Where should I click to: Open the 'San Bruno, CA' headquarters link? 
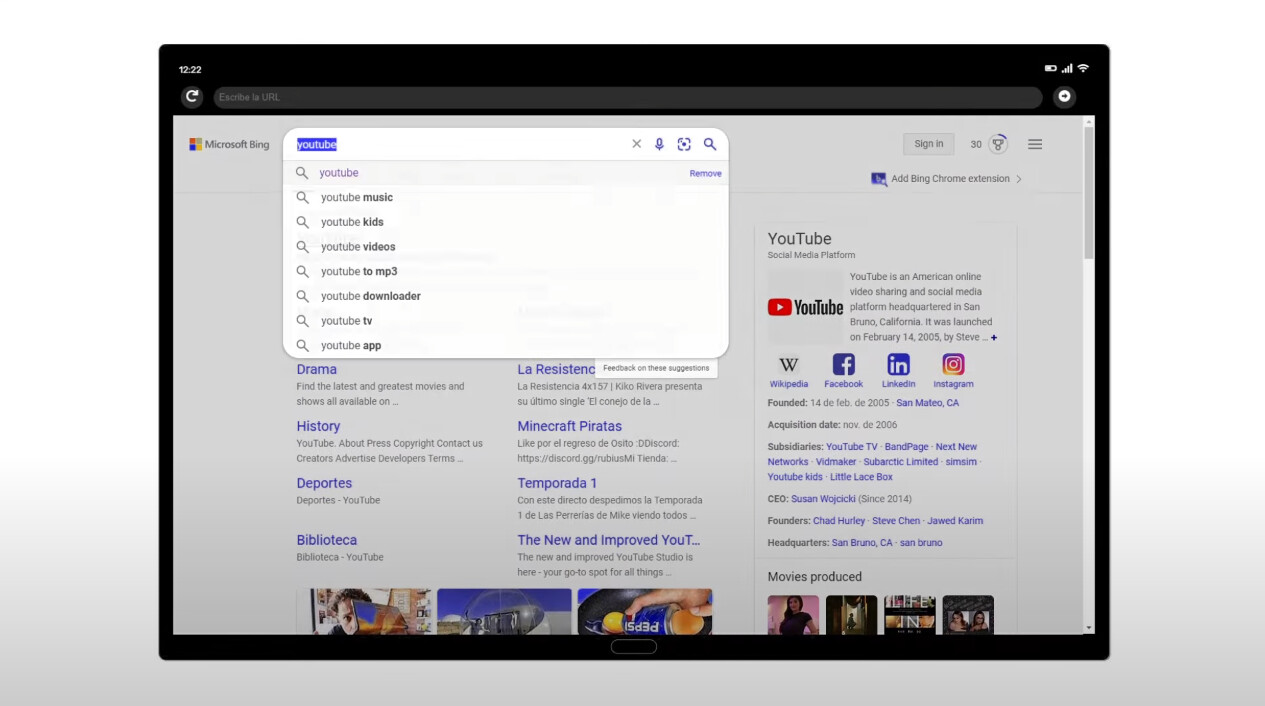pyautogui.click(x=862, y=543)
